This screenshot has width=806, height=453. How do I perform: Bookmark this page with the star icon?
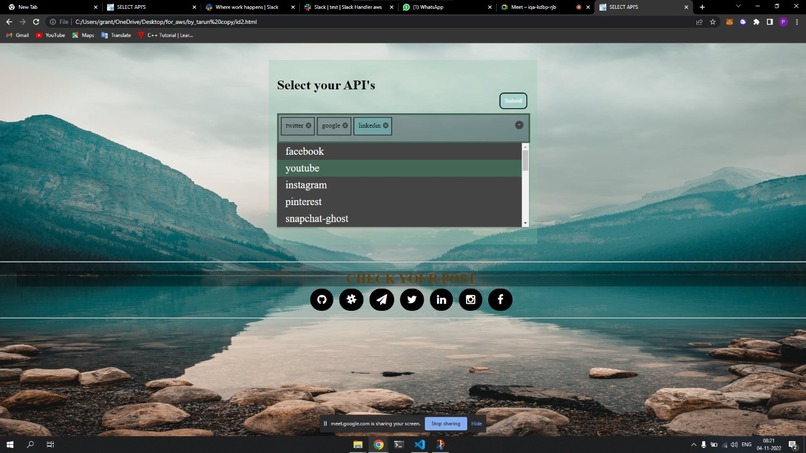[713, 22]
